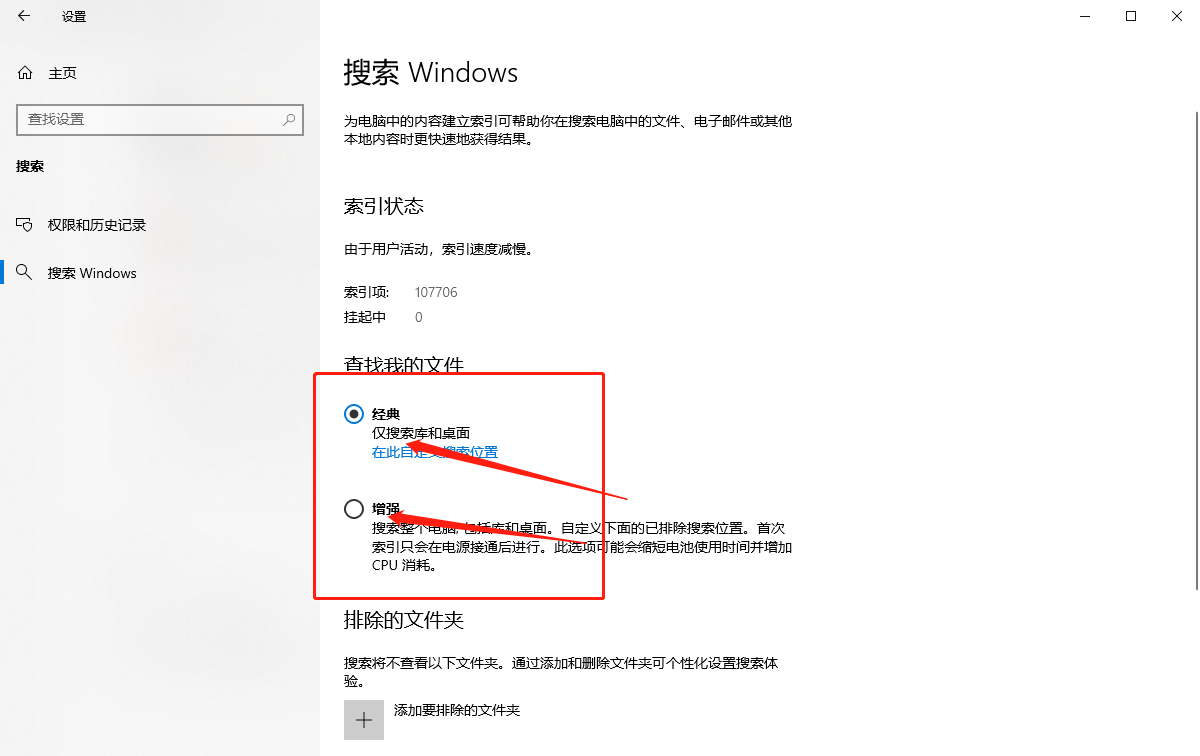Minimize the Settings window

click(1085, 16)
